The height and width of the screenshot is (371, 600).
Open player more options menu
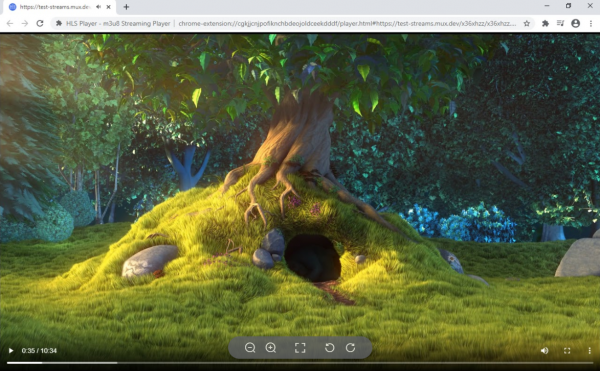[589, 350]
